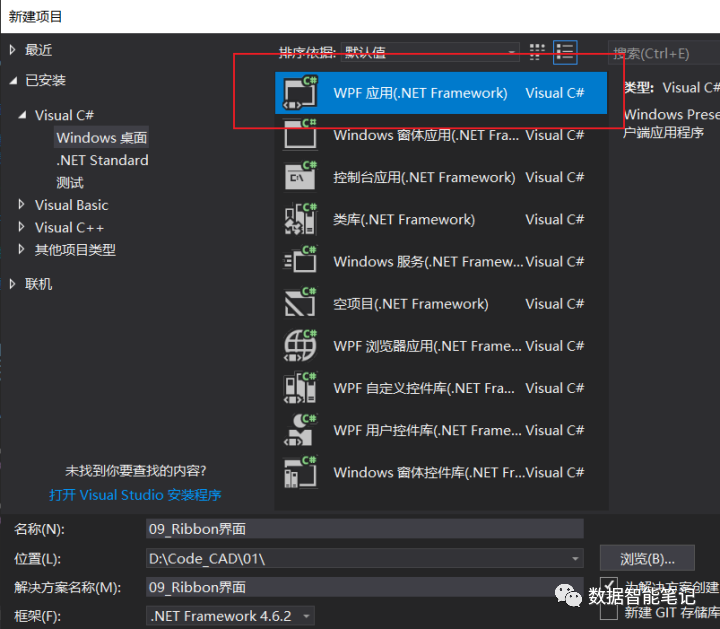This screenshot has width=720, height=629.
Task: Select the WPF 应用 template icon
Action: tap(300, 93)
